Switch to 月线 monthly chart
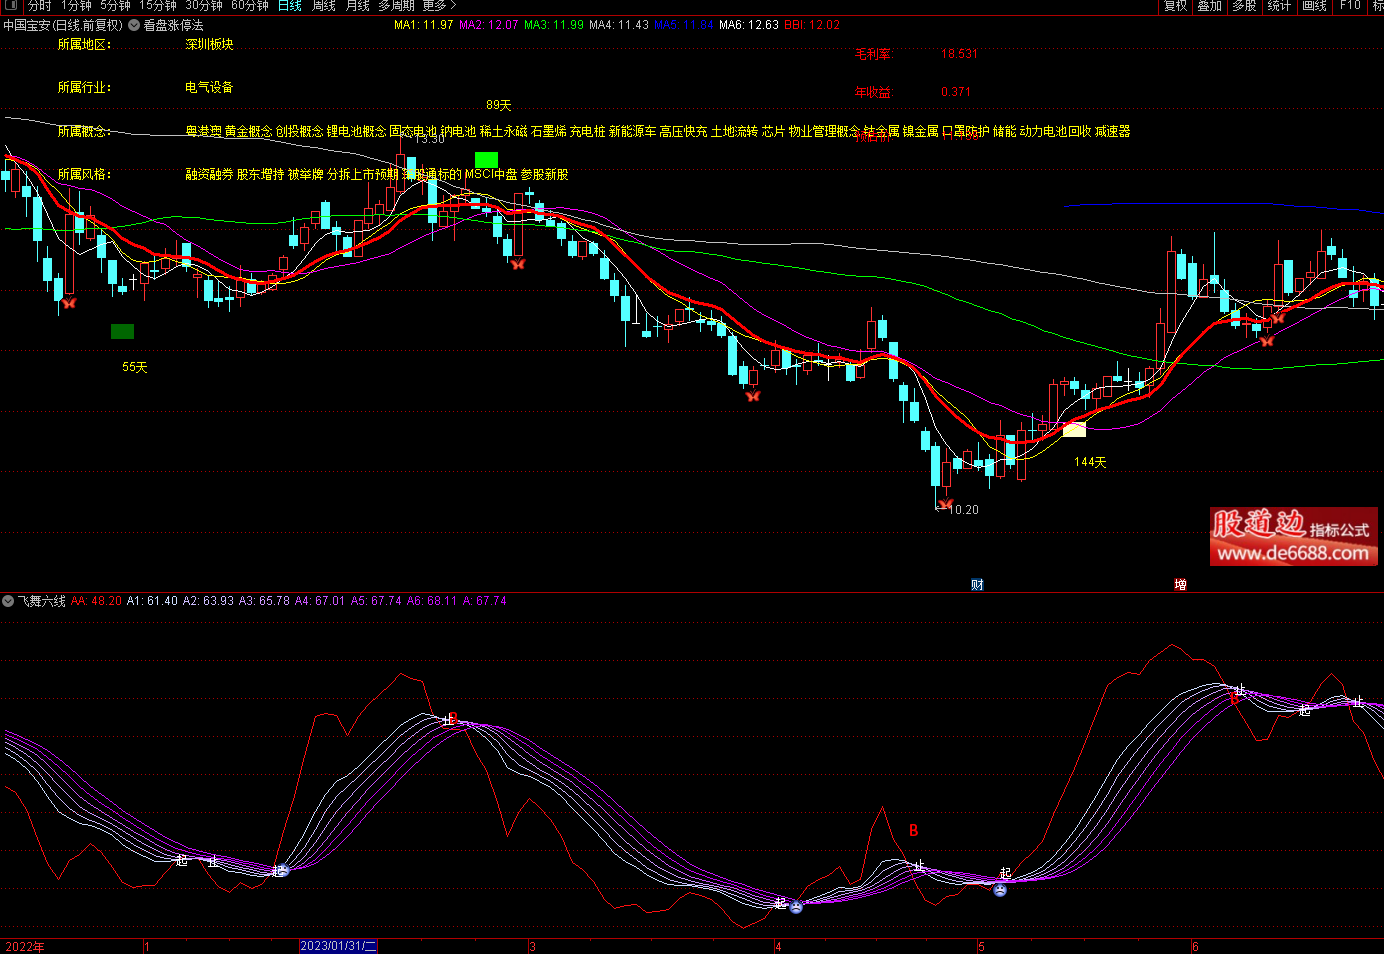The height and width of the screenshot is (954, 1384). 357,5
